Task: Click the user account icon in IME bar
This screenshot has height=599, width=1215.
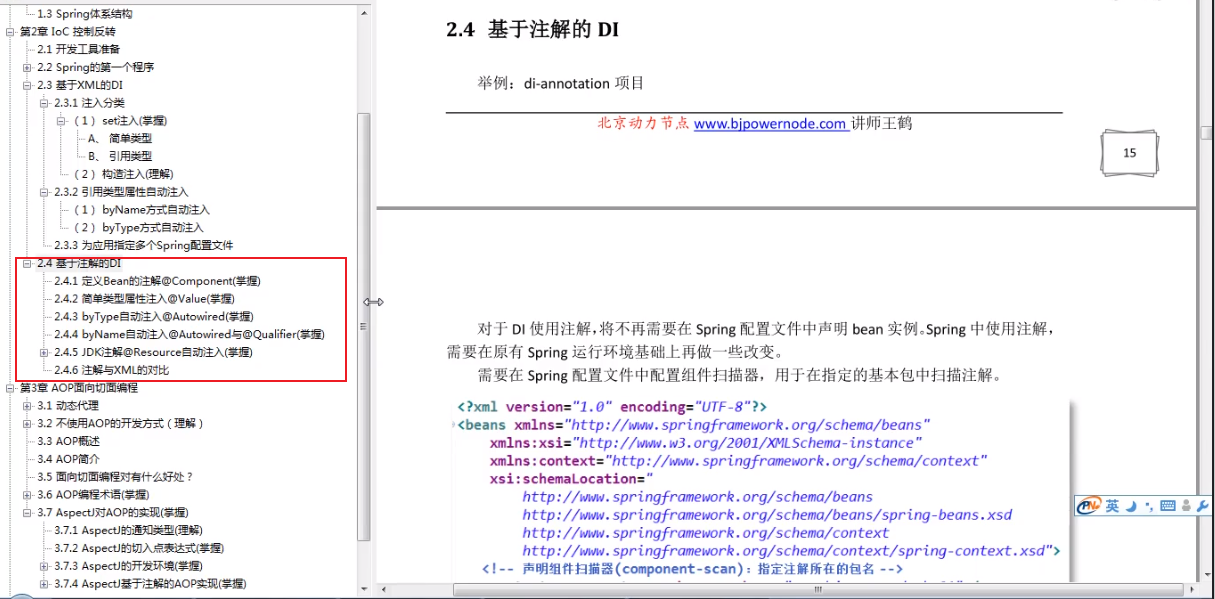Action: click(x=1185, y=507)
